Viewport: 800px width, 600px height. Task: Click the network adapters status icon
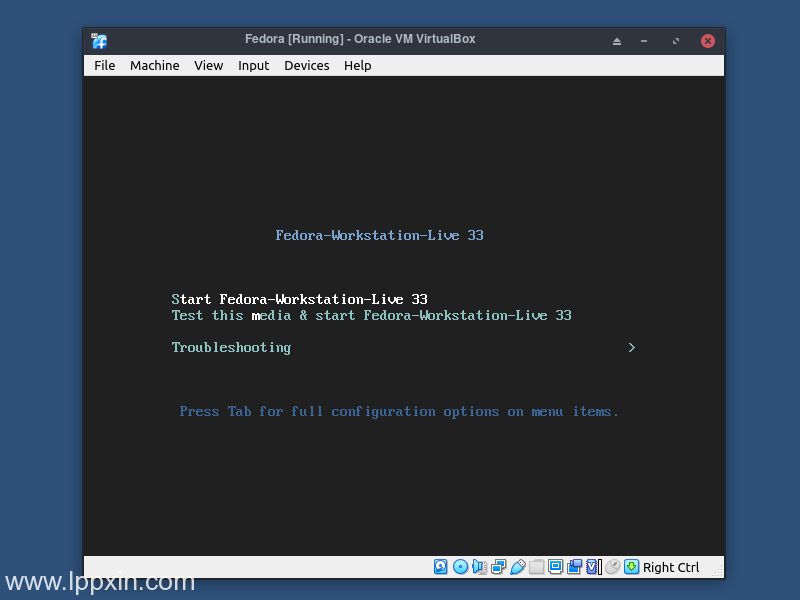point(498,567)
